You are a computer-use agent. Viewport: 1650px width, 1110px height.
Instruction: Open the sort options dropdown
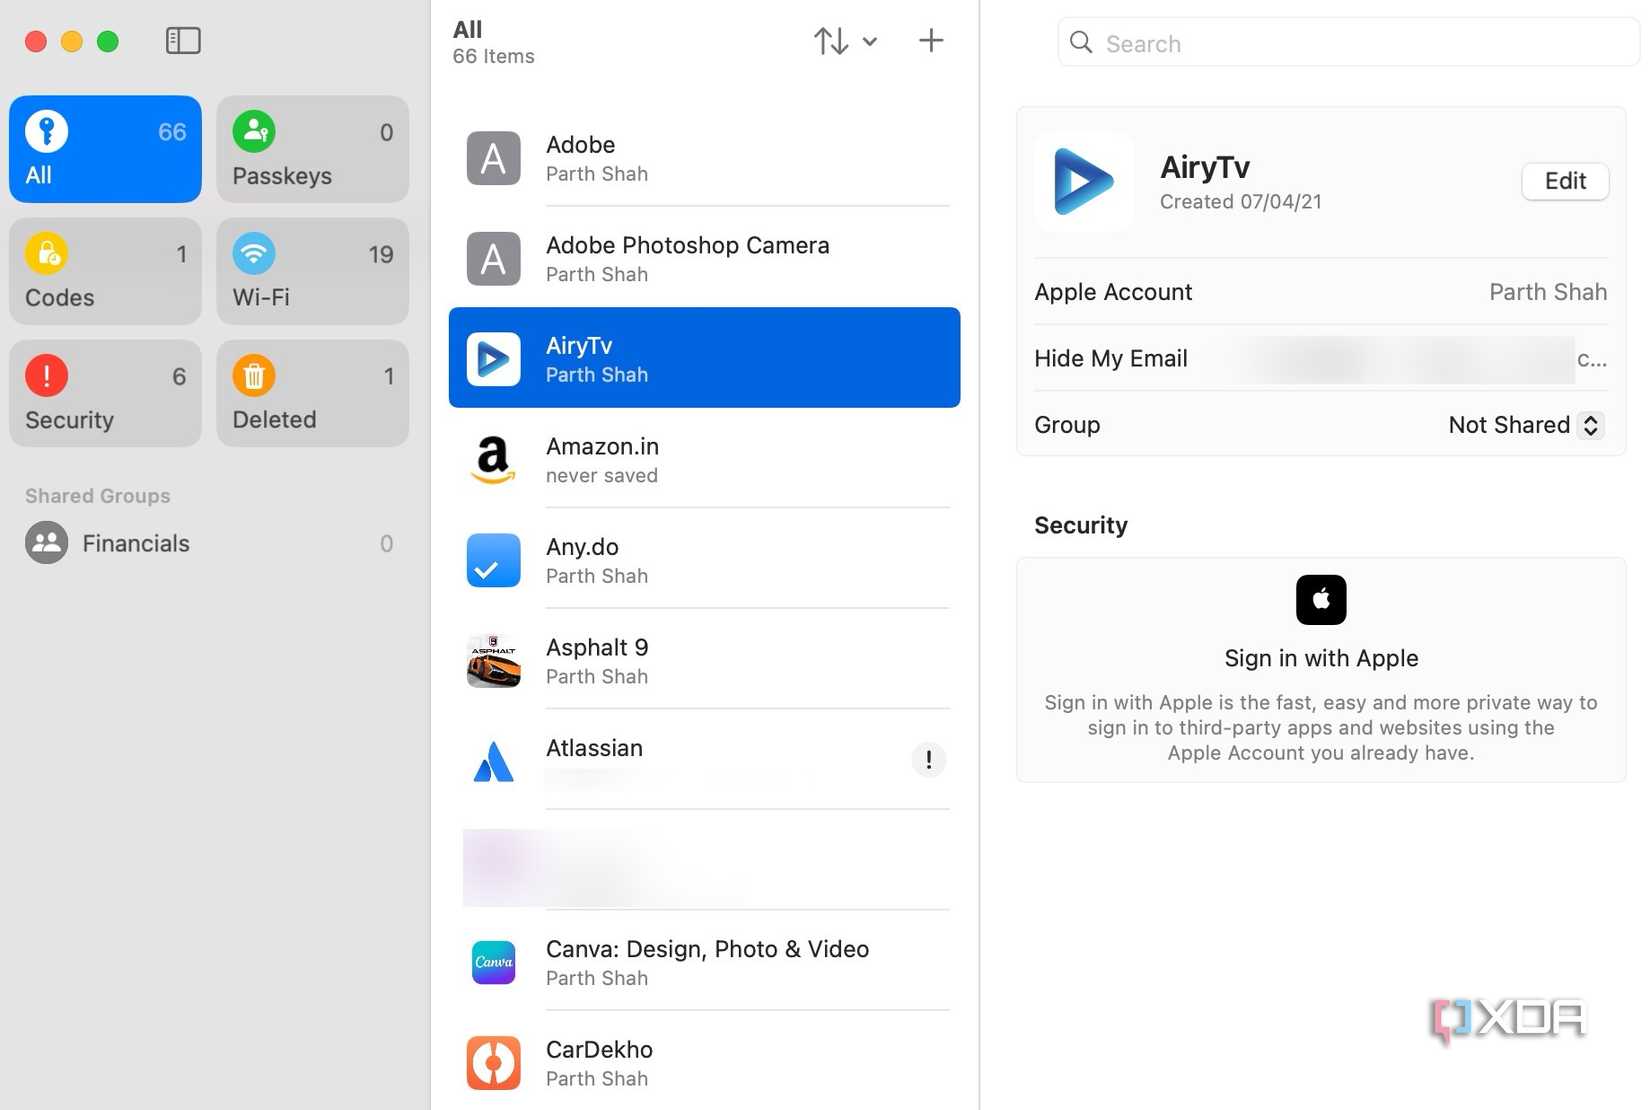(845, 41)
